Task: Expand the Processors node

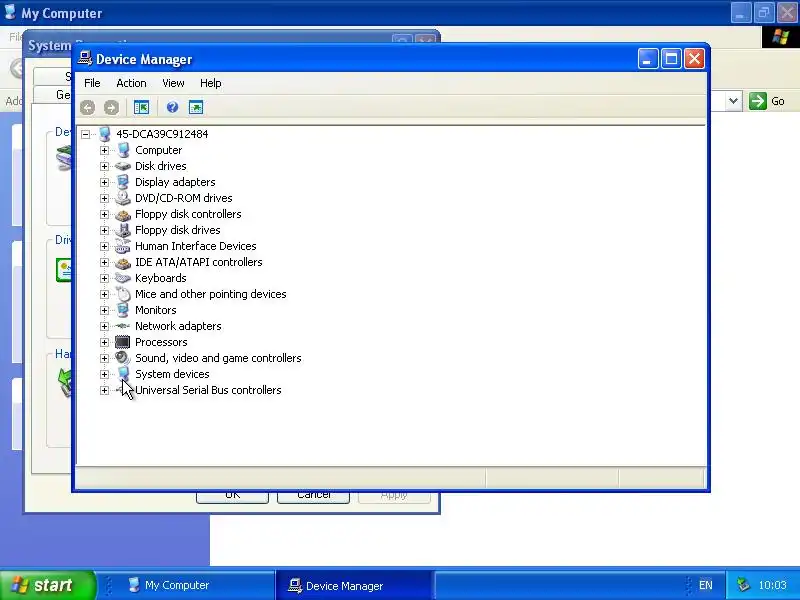Action: pos(105,342)
